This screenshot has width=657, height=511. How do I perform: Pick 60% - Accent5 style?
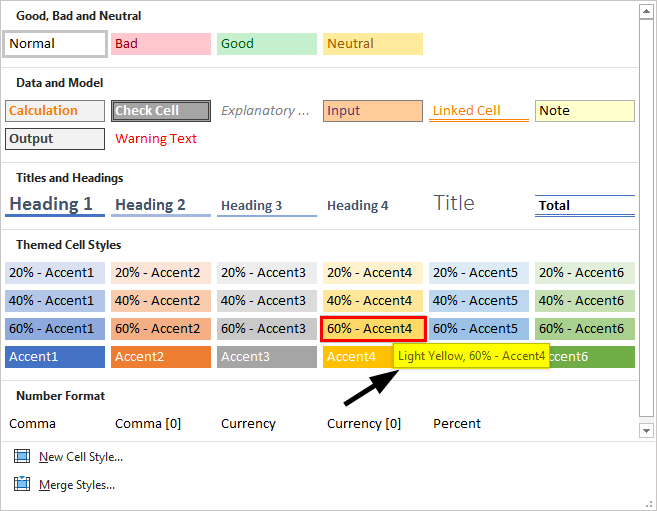479,329
